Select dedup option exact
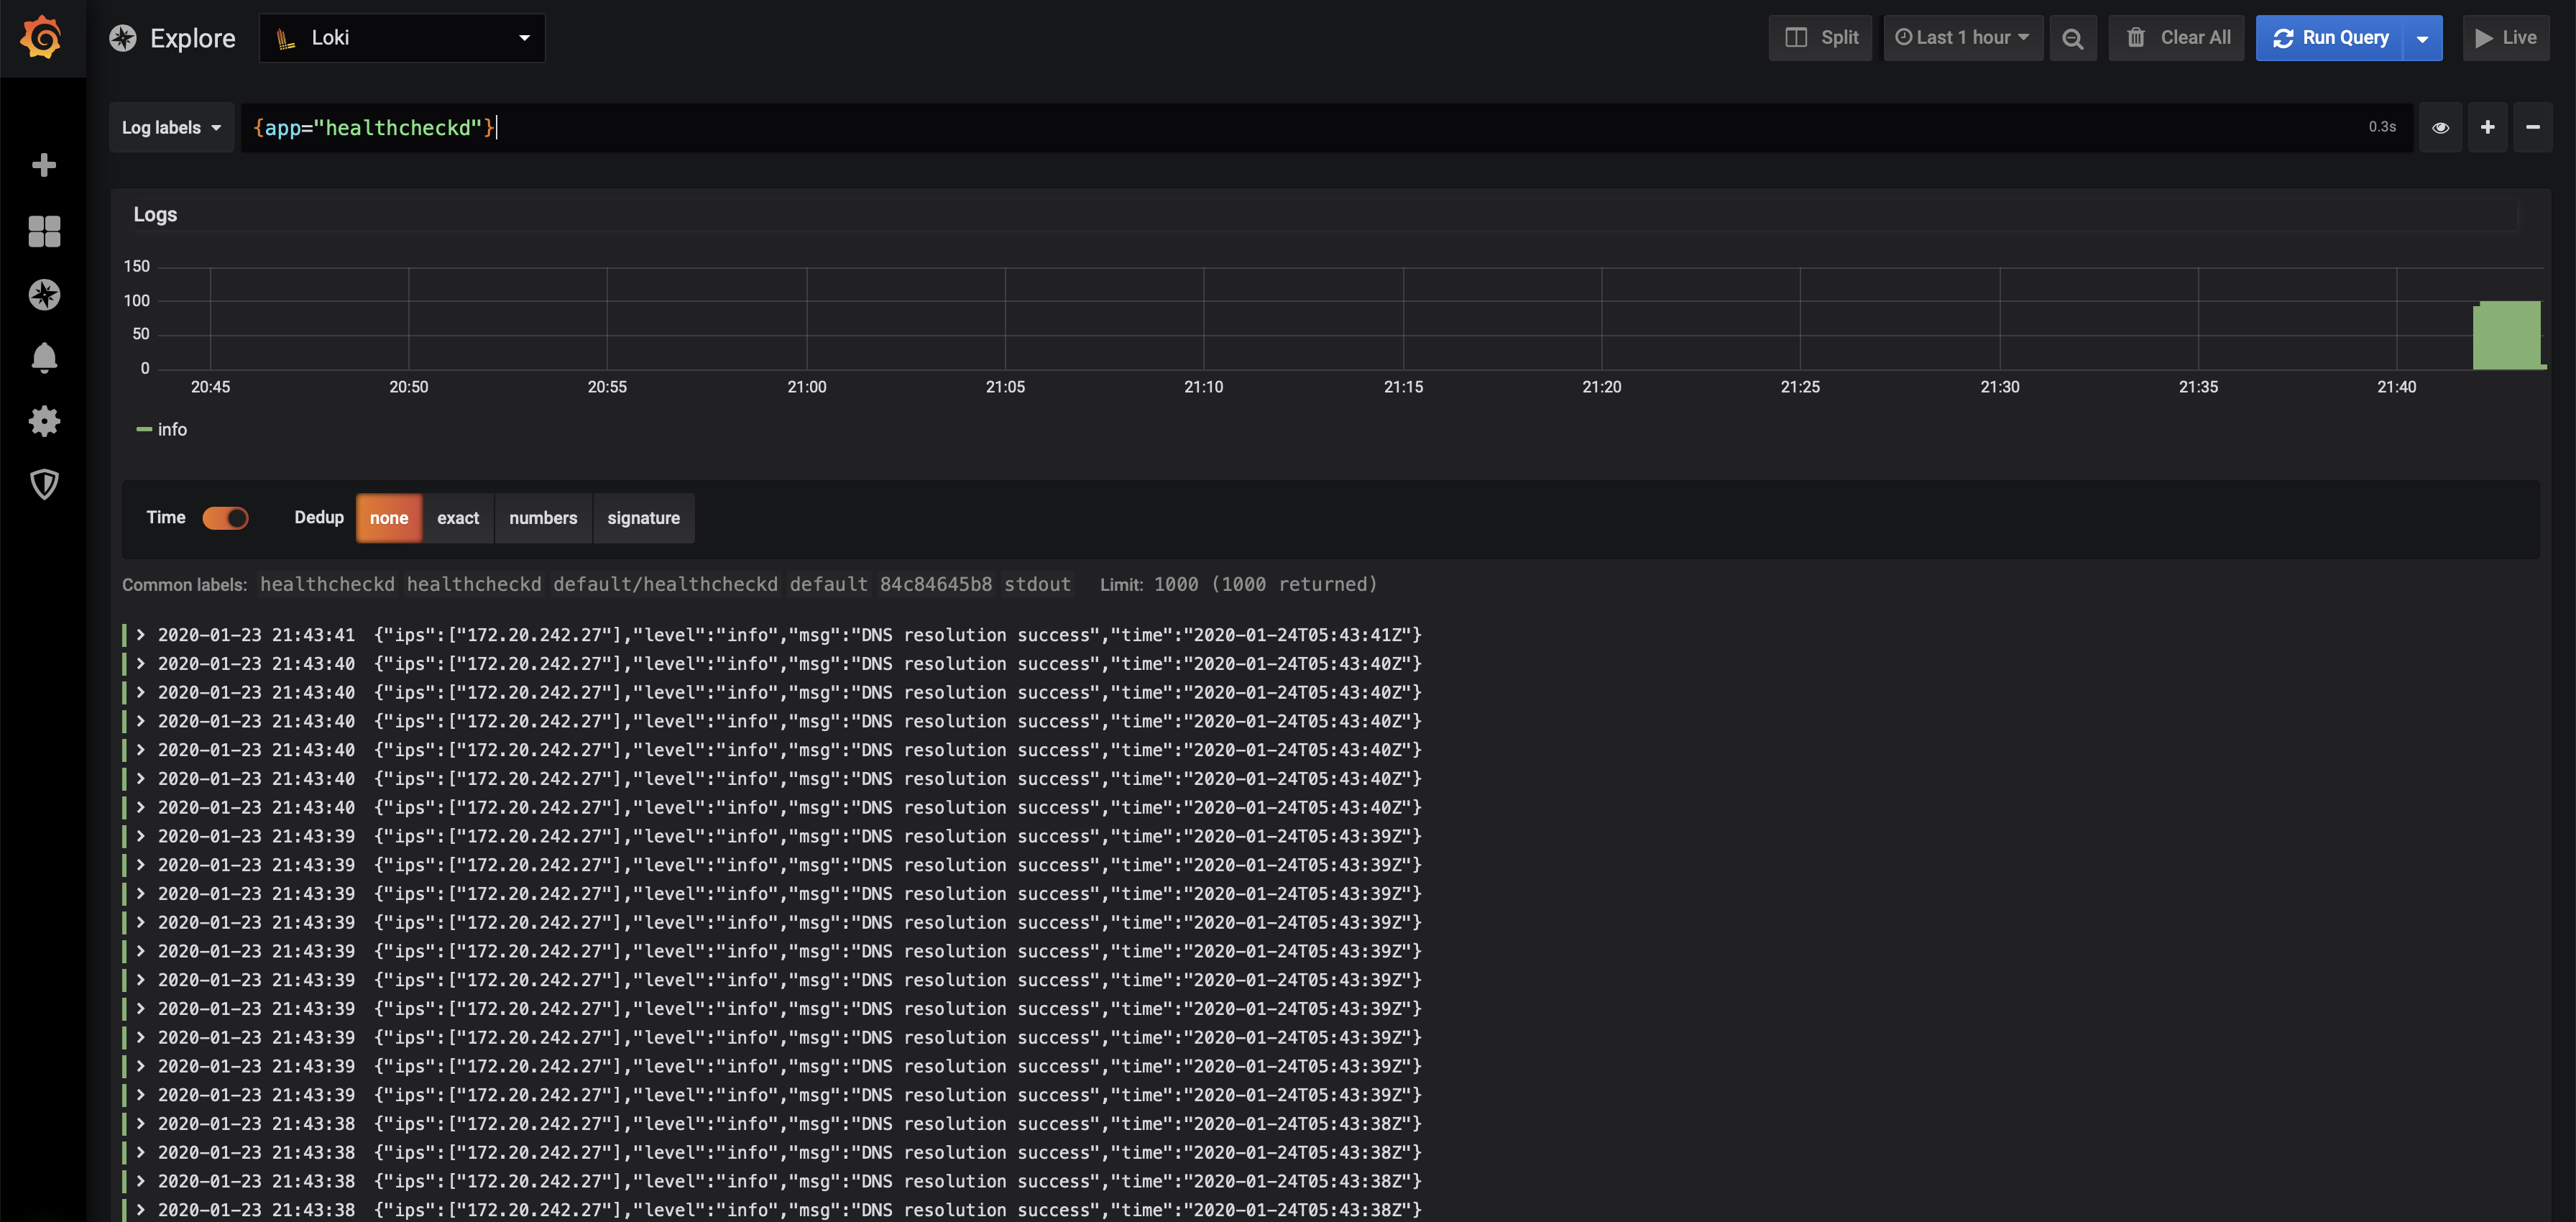This screenshot has height=1222, width=2576. coord(458,518)
